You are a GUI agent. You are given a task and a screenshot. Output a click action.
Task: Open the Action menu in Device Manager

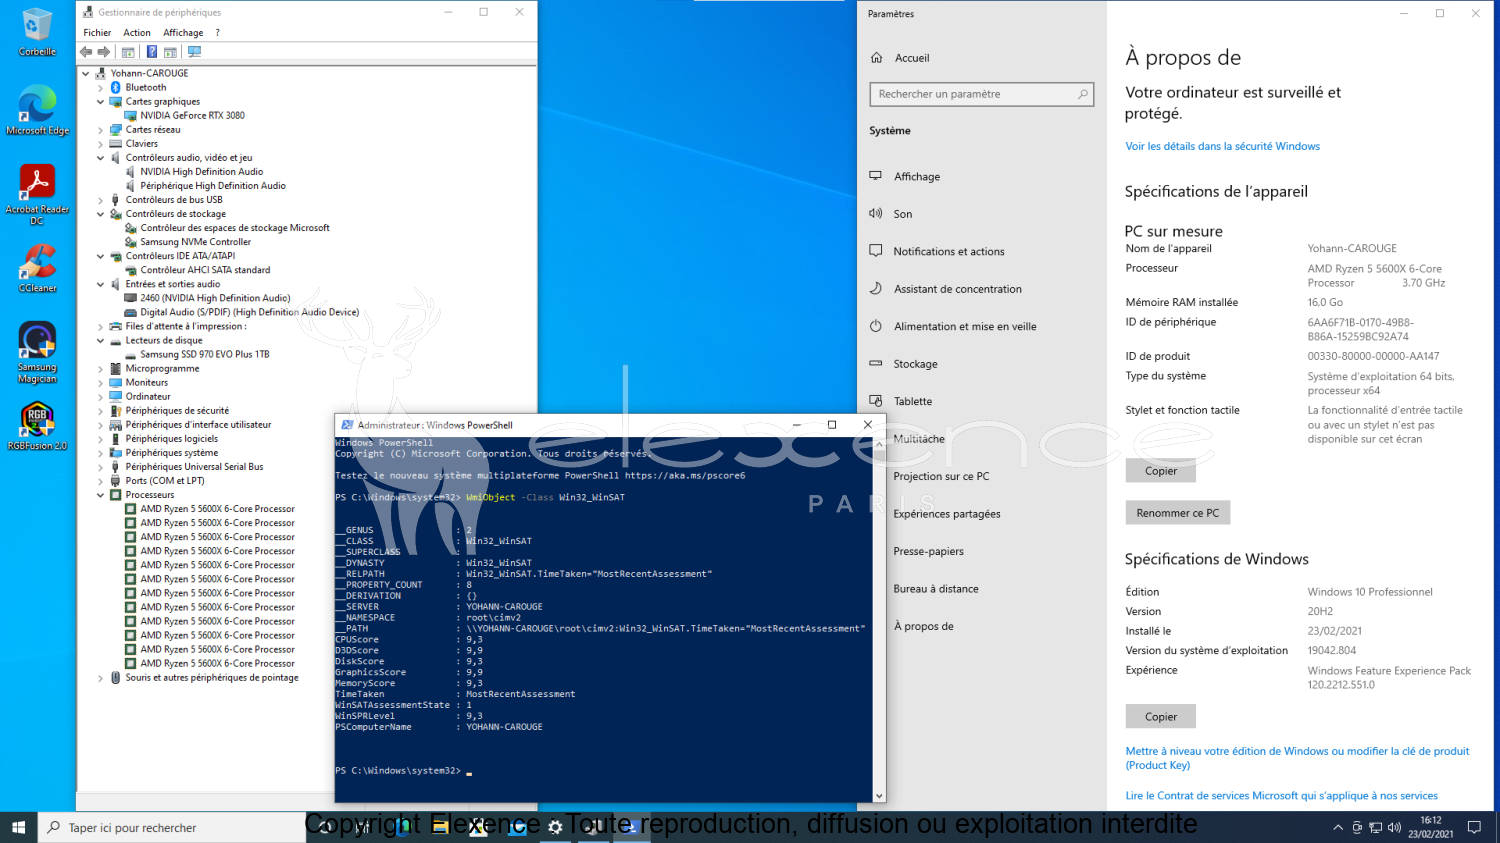click(x=137, y=33)
